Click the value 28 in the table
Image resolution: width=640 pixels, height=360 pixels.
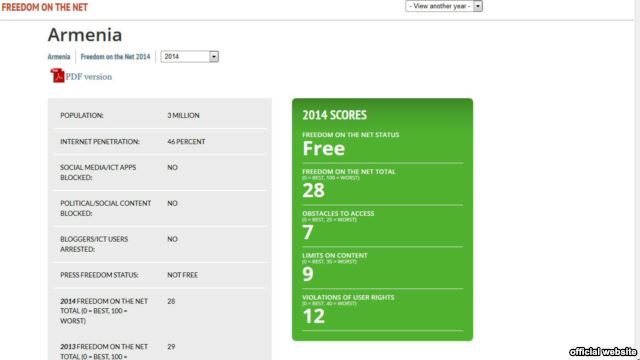click(x=171, y=301)
